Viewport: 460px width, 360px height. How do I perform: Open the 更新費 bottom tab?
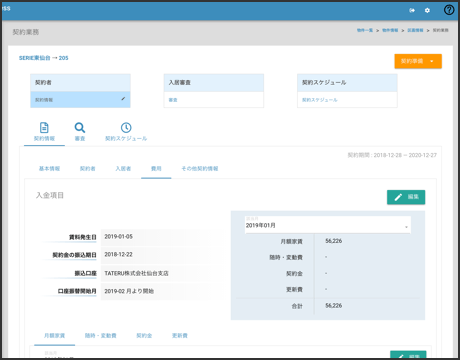pos(180,336)
